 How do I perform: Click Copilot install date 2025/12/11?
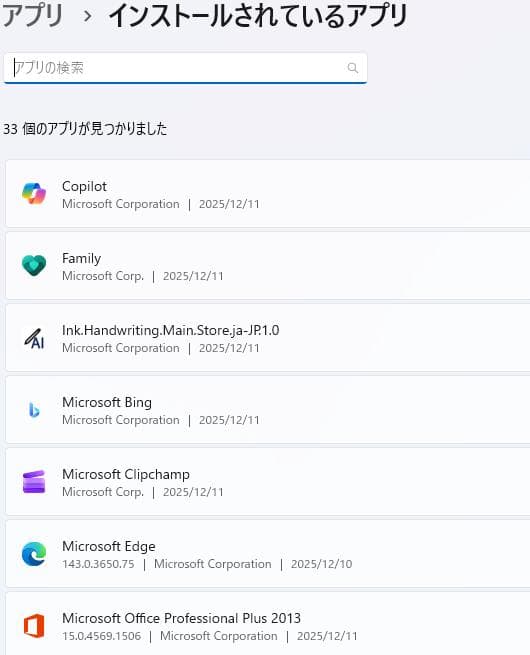[x=229, y=204]
